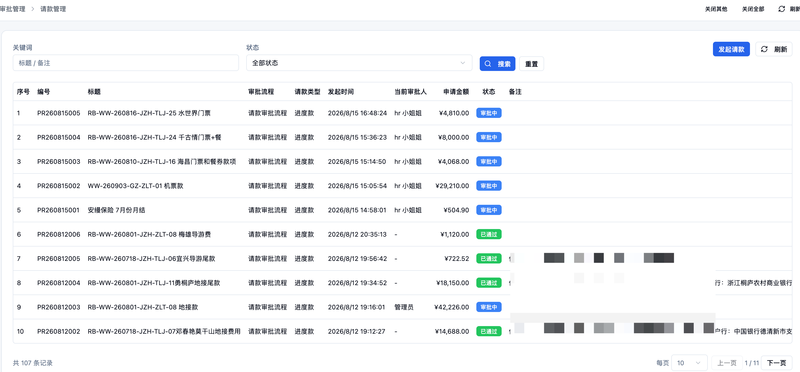Select record number PR260815002

(x=59, y=186)
